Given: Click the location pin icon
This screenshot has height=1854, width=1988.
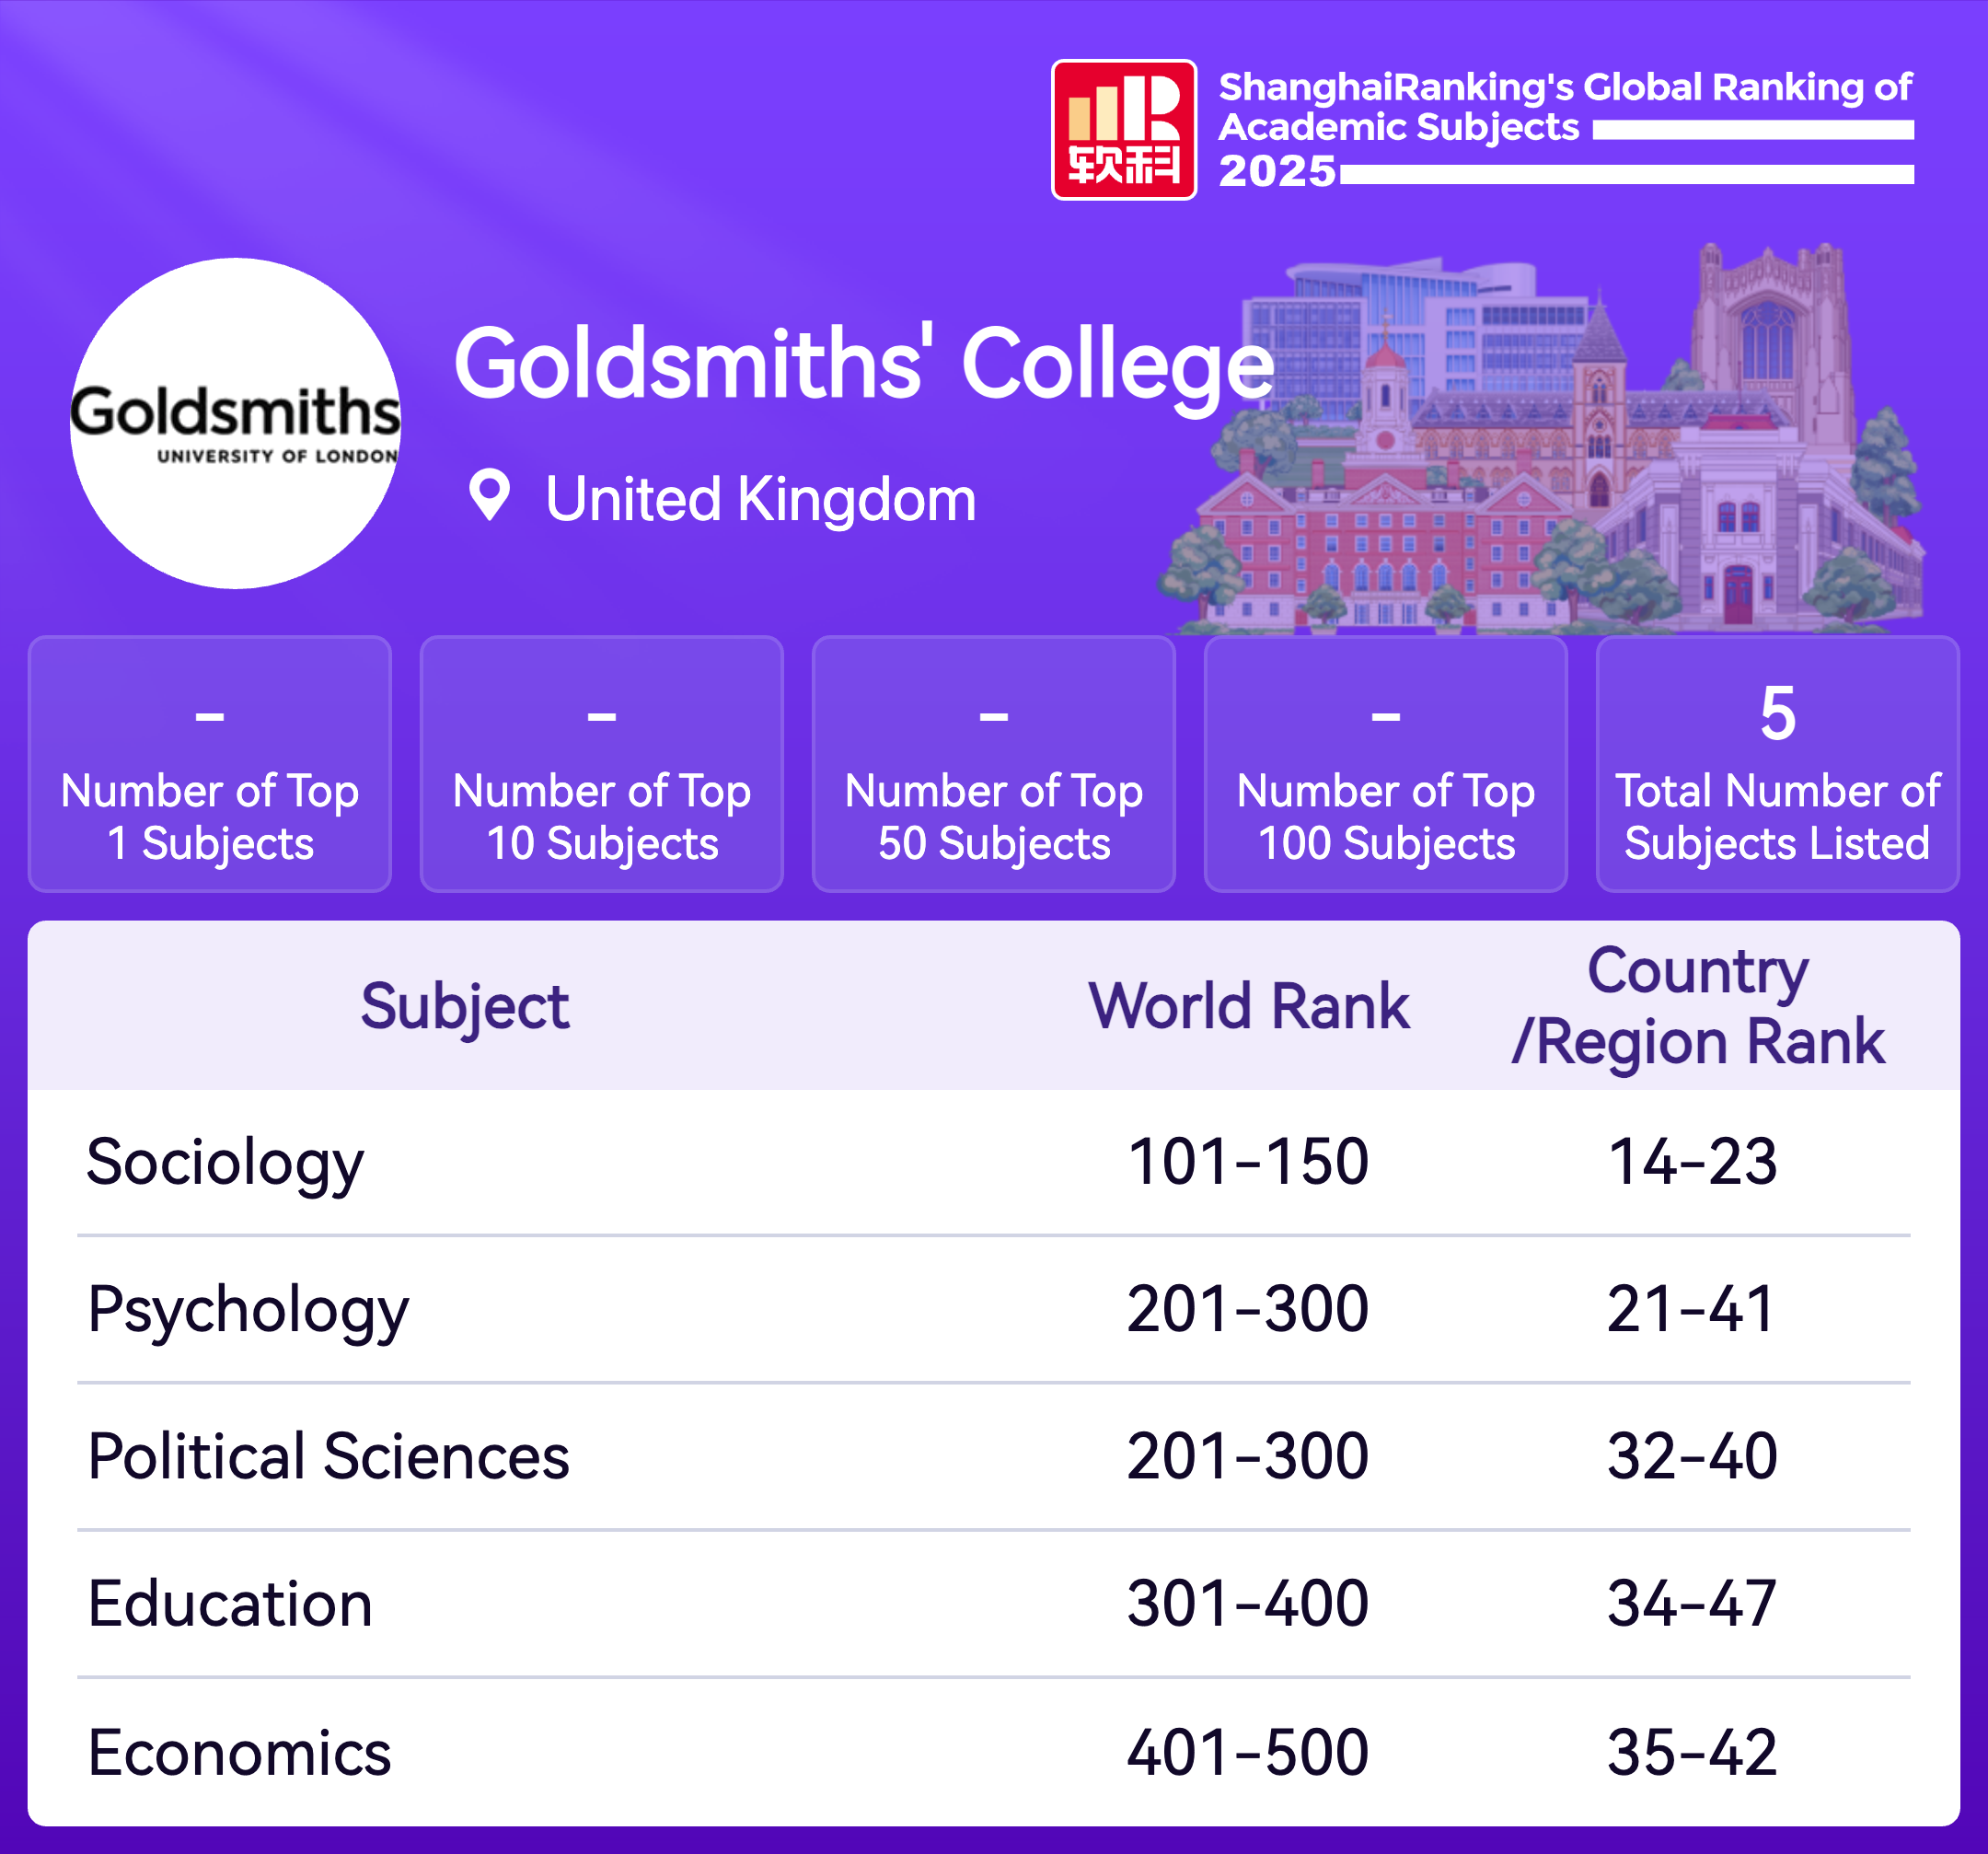Looking at the screenshot, I should click(x=489, y=495).
